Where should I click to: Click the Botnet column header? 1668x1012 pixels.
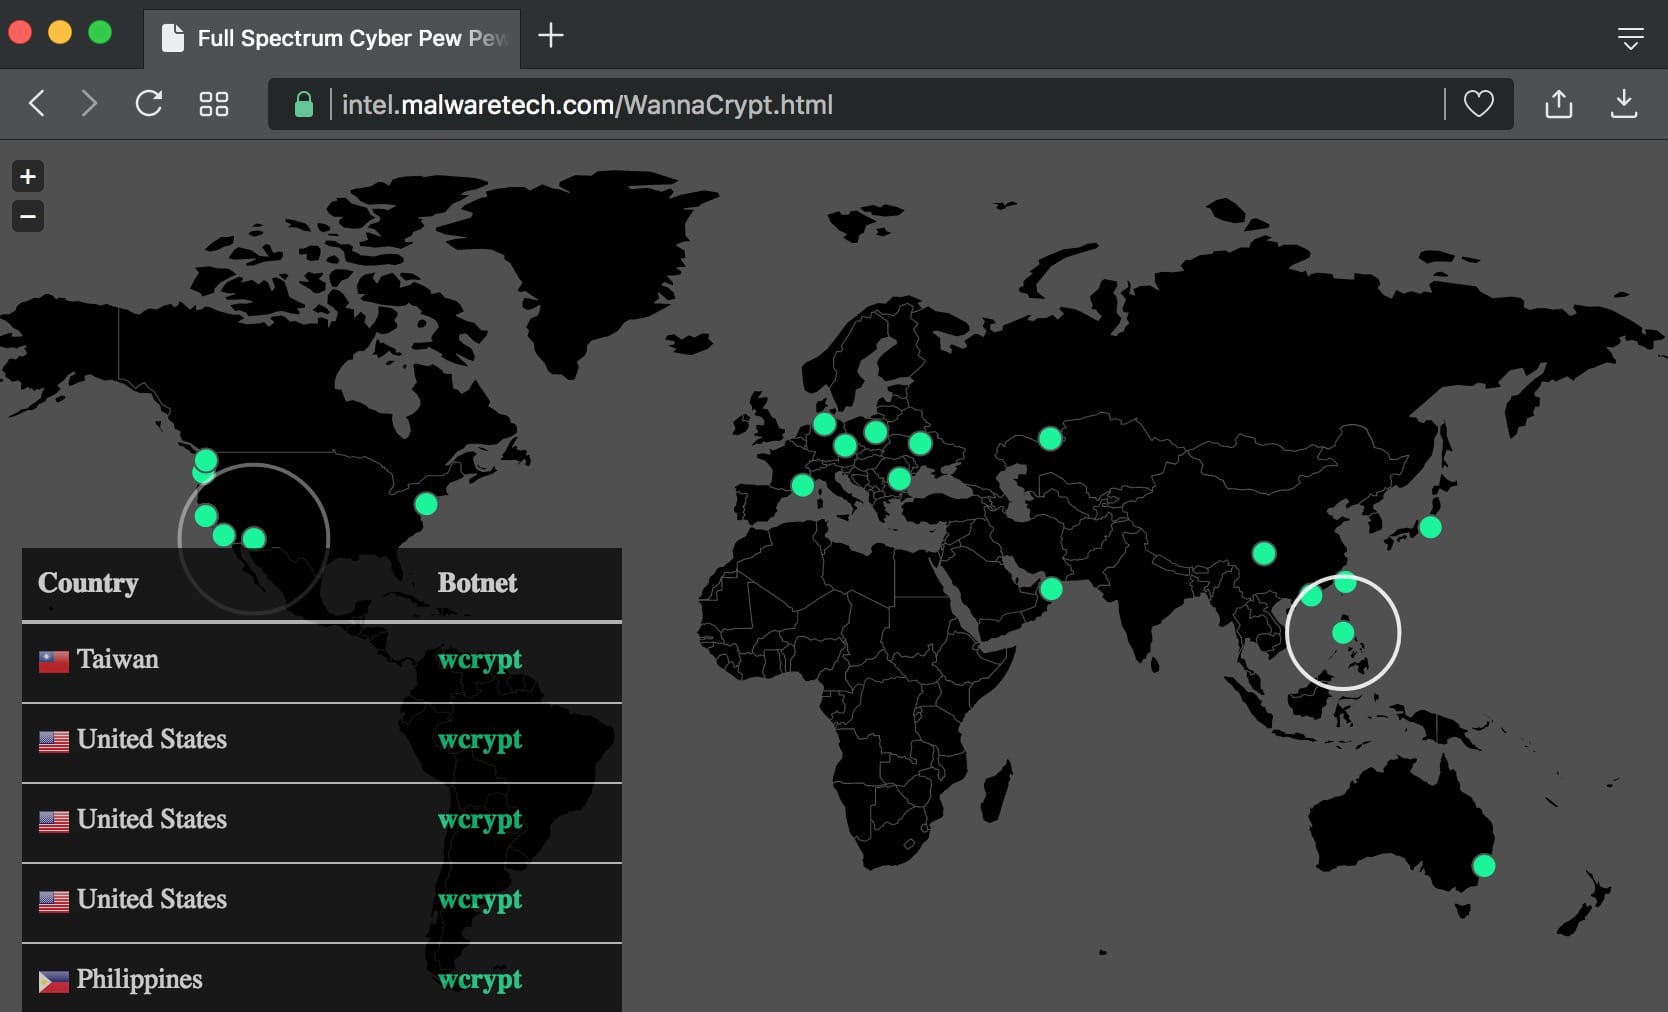pos(477,583)
